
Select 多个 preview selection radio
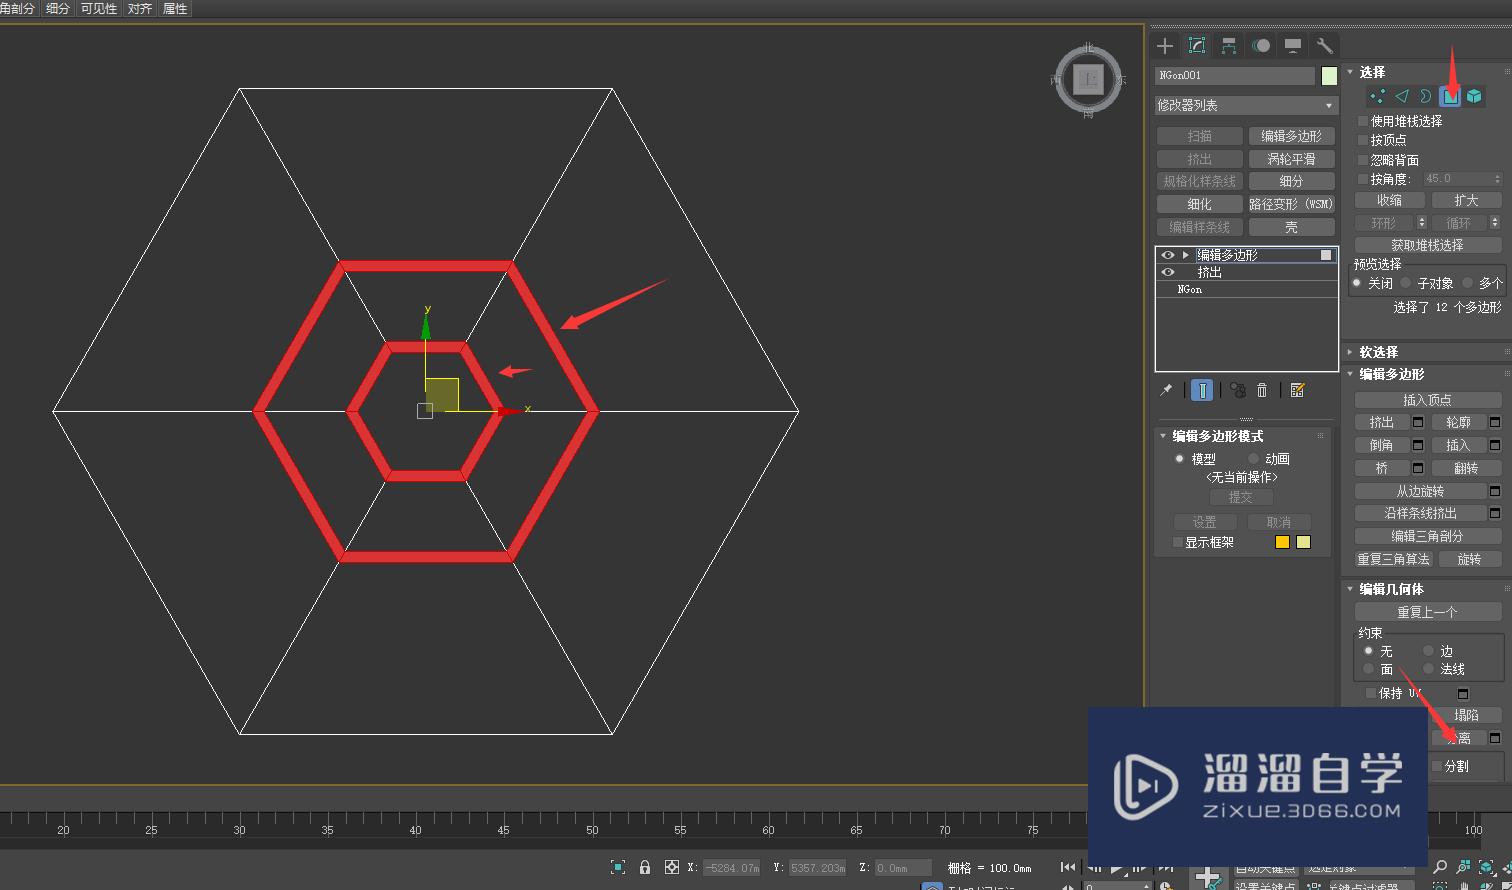click(x=1468, y=283)
